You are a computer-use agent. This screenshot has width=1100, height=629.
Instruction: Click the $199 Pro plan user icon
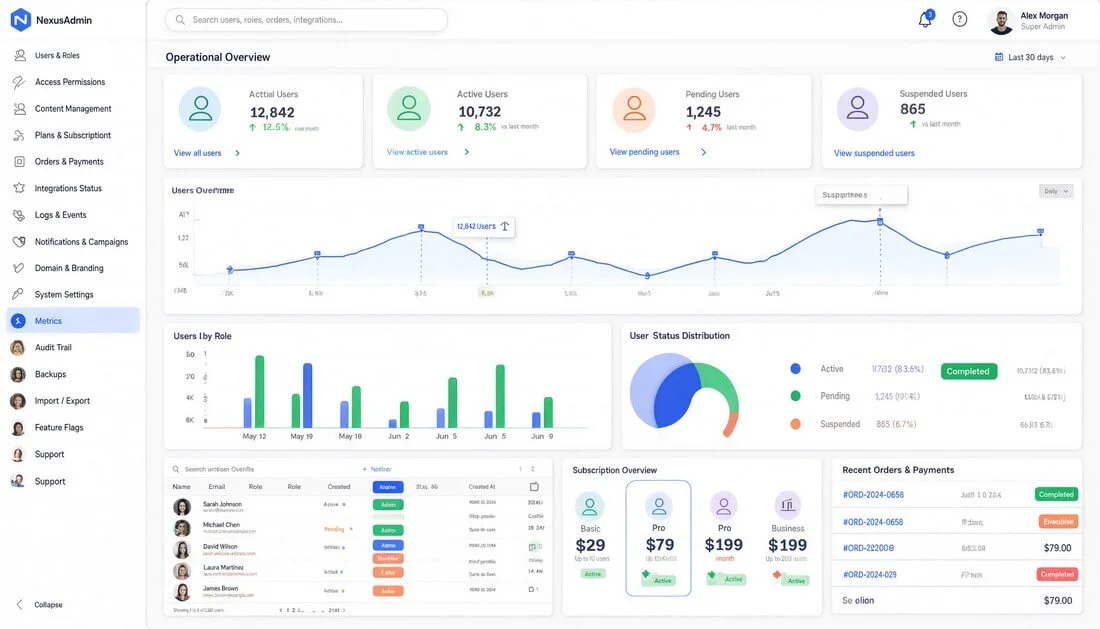pos(723,505)
